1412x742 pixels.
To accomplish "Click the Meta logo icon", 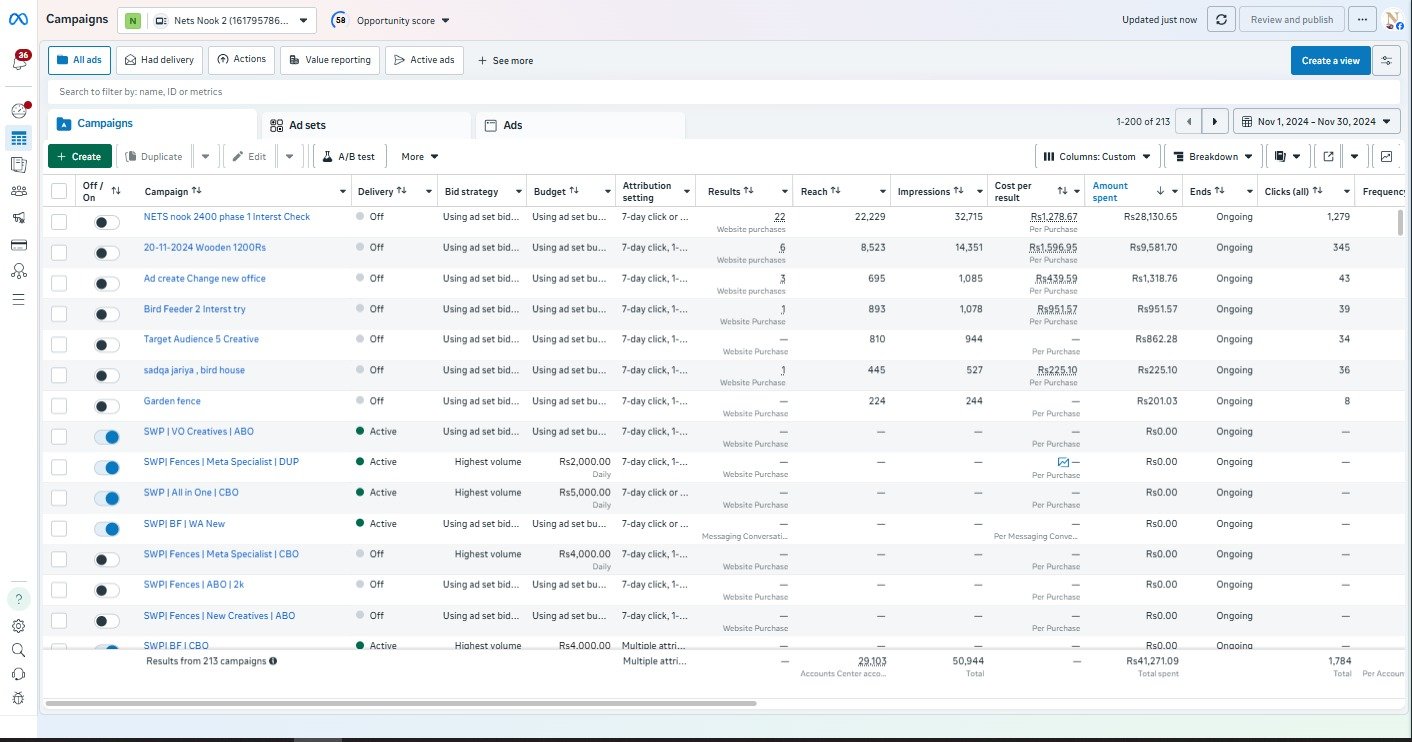I will [19, 20].
